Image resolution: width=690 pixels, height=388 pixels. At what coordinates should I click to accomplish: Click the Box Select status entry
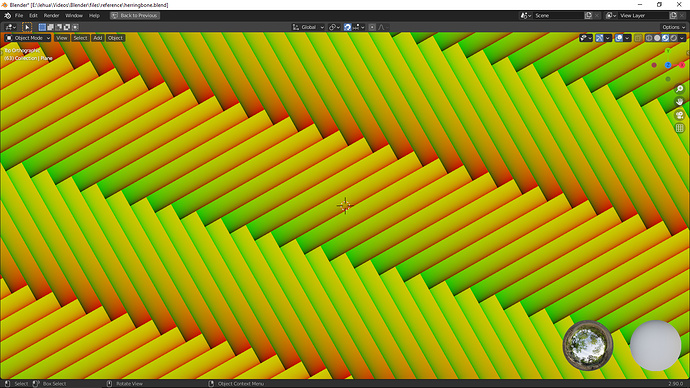click(x=55, y=384)
